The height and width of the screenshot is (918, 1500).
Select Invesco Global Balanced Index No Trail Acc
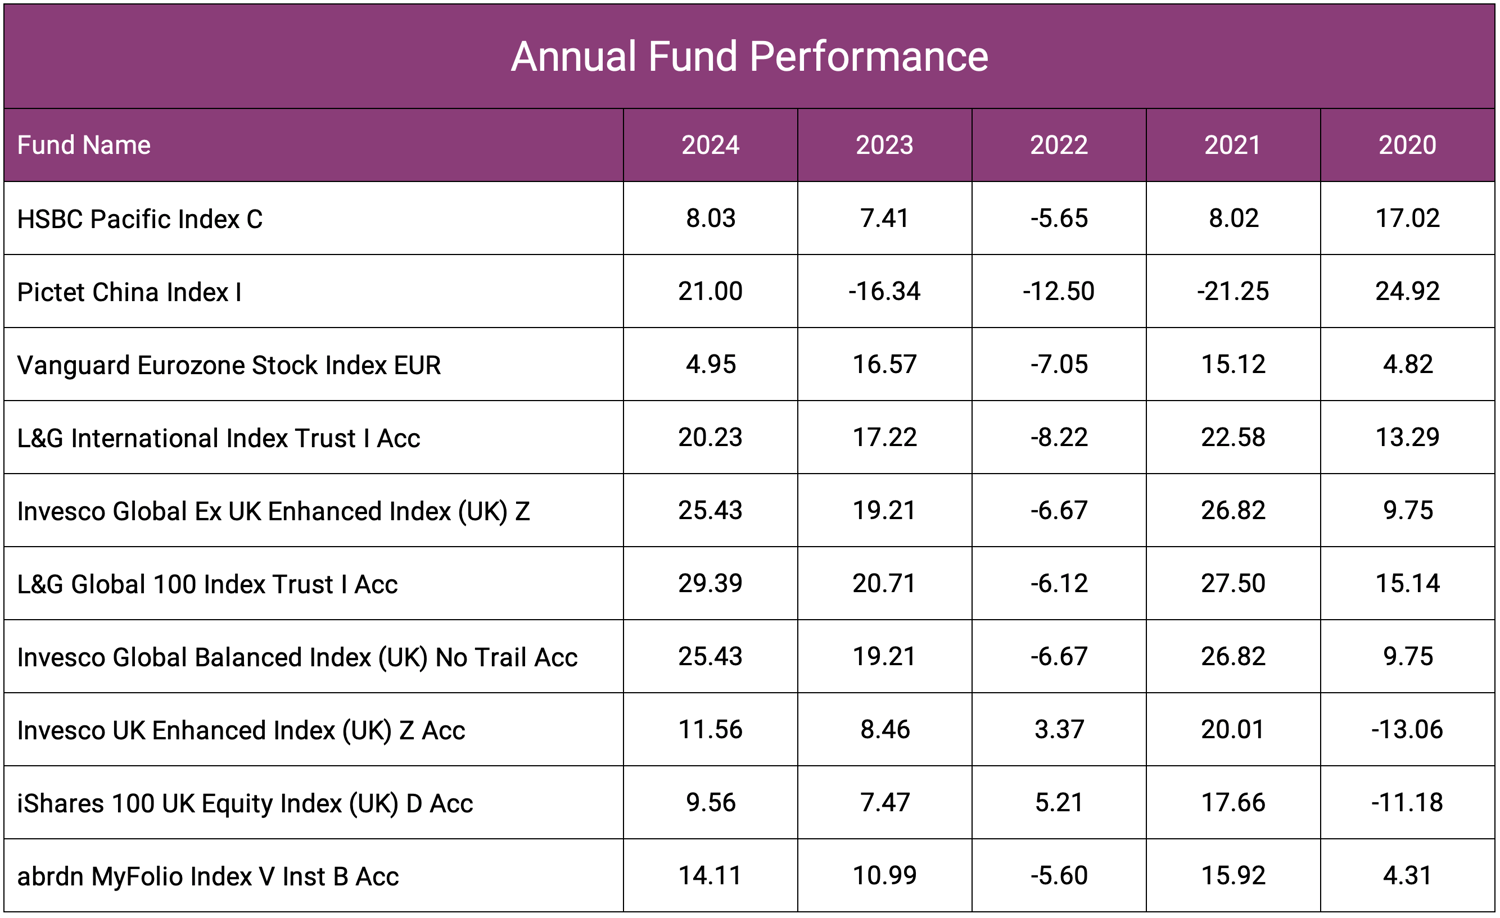[x=297, y=657]
